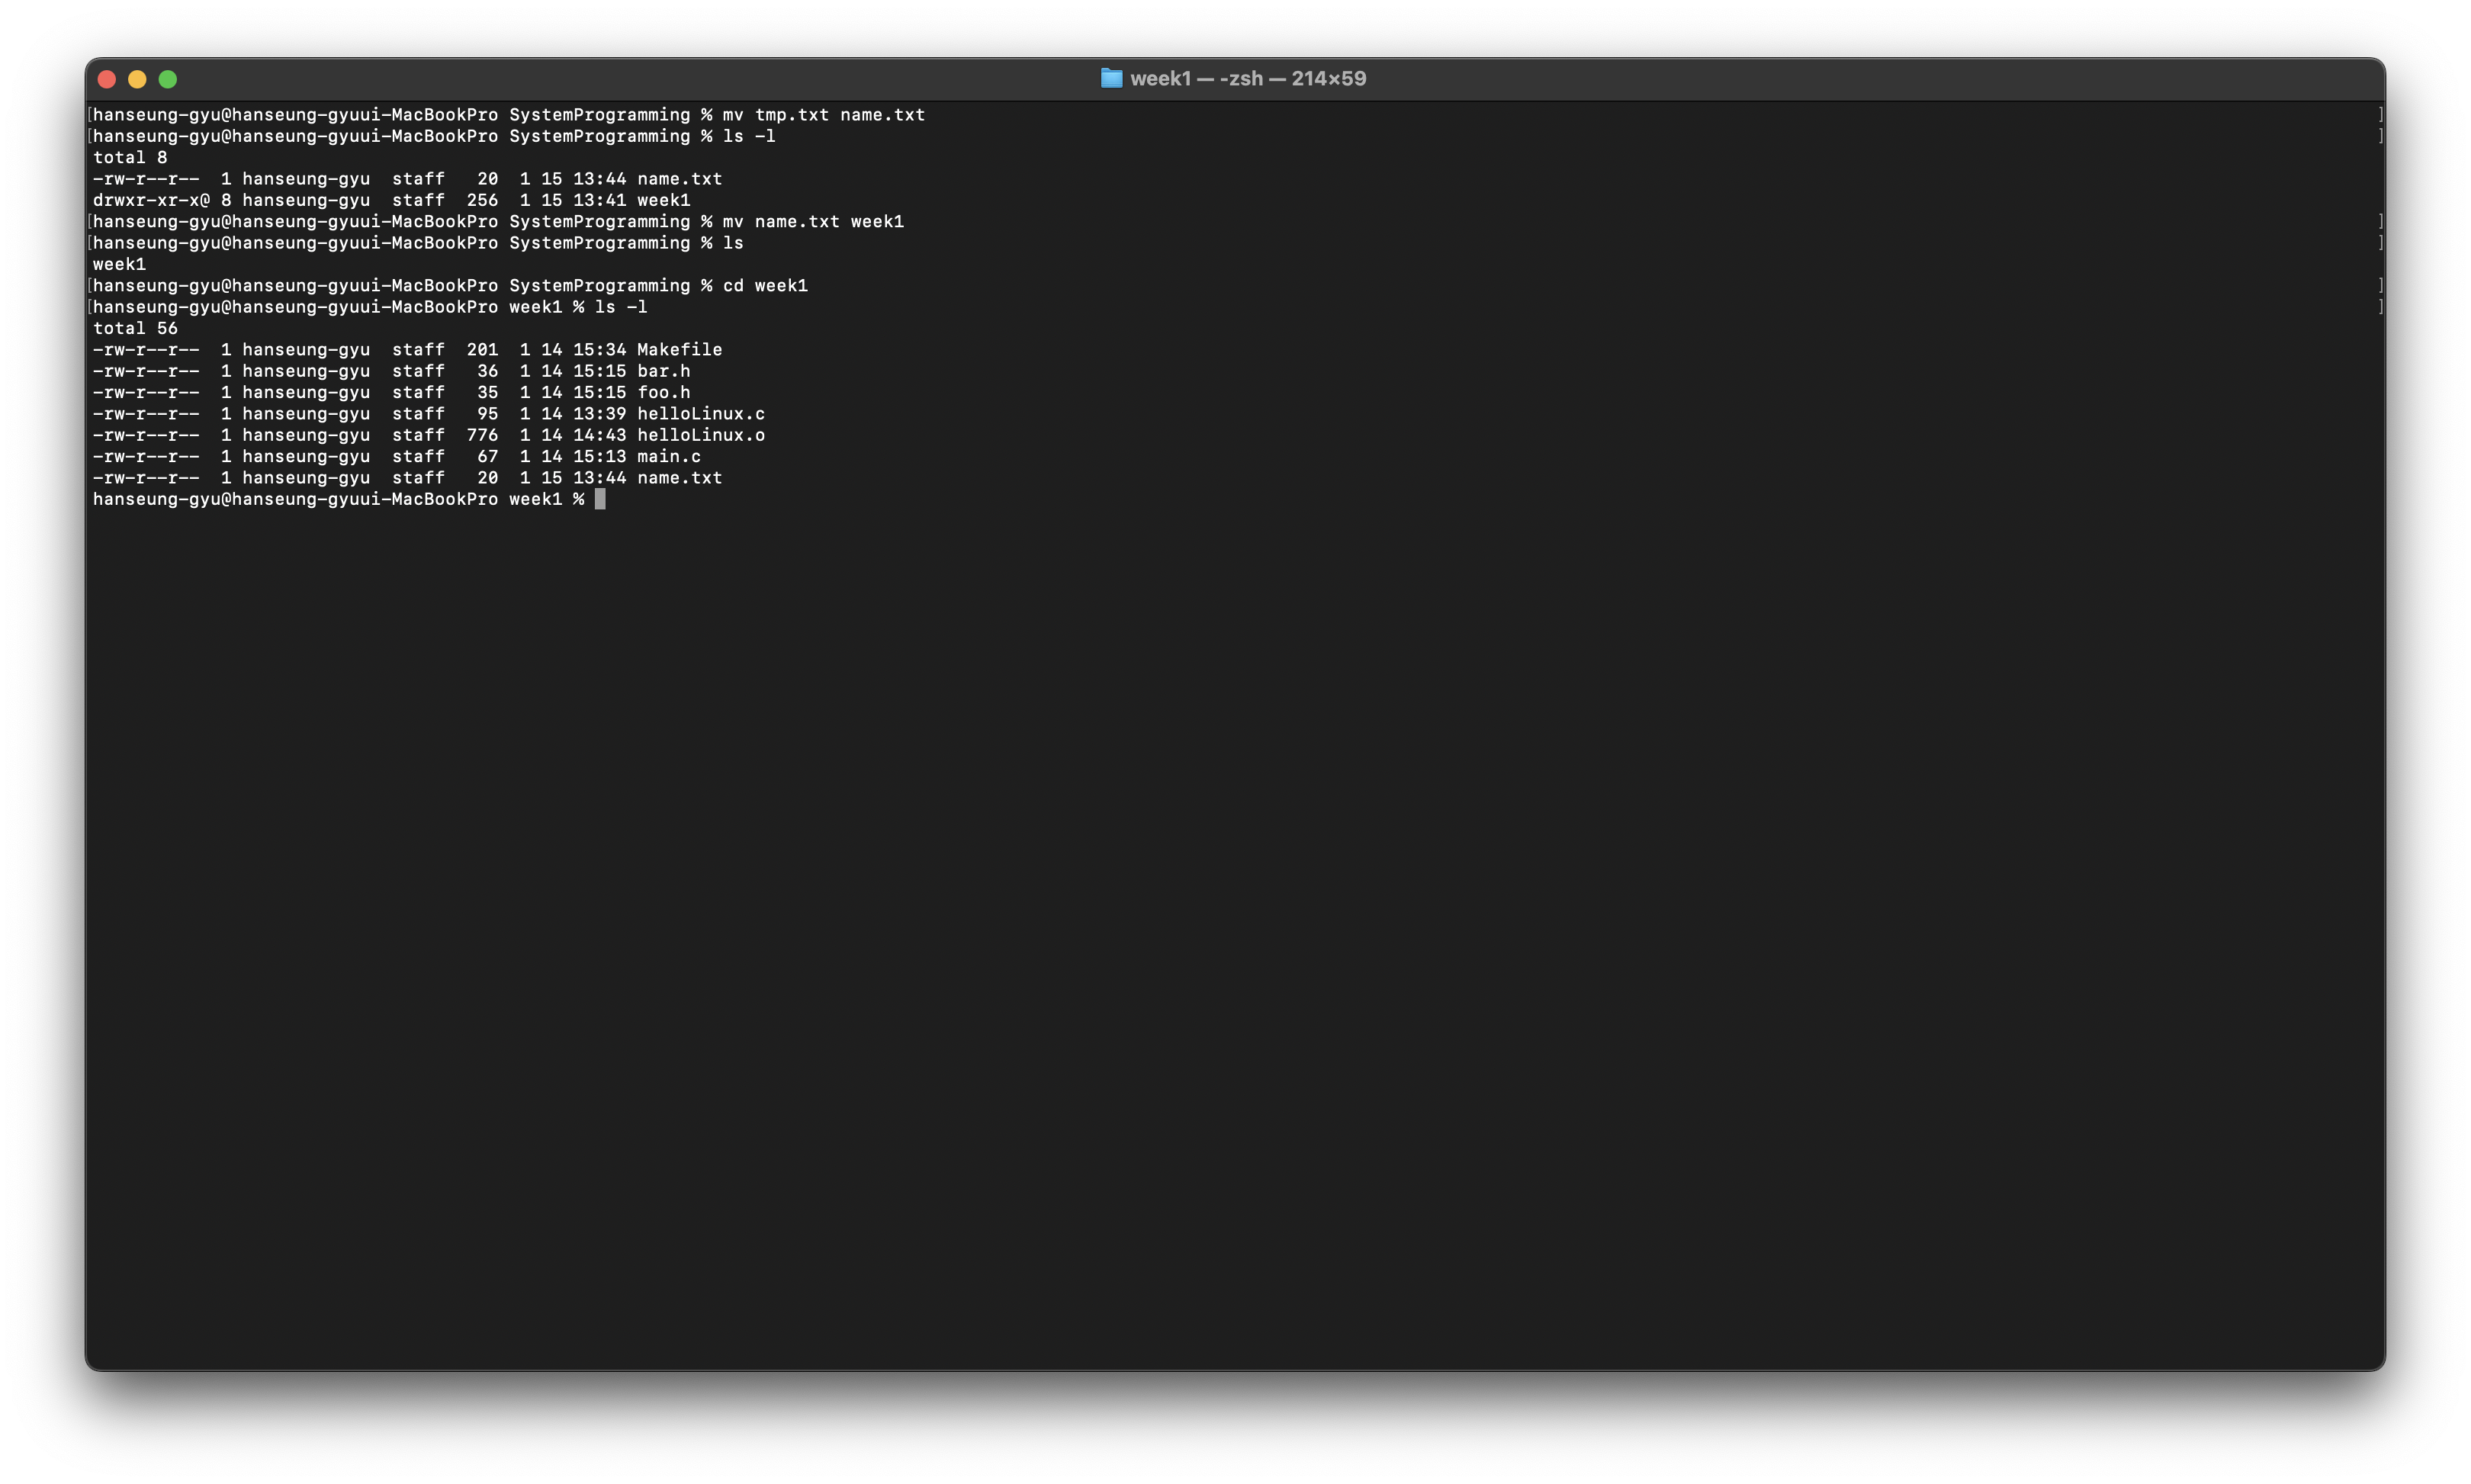Click the main.c filename in the listing
Viewport: 2471px width, 1484px height.
click(x=668, y=457)
